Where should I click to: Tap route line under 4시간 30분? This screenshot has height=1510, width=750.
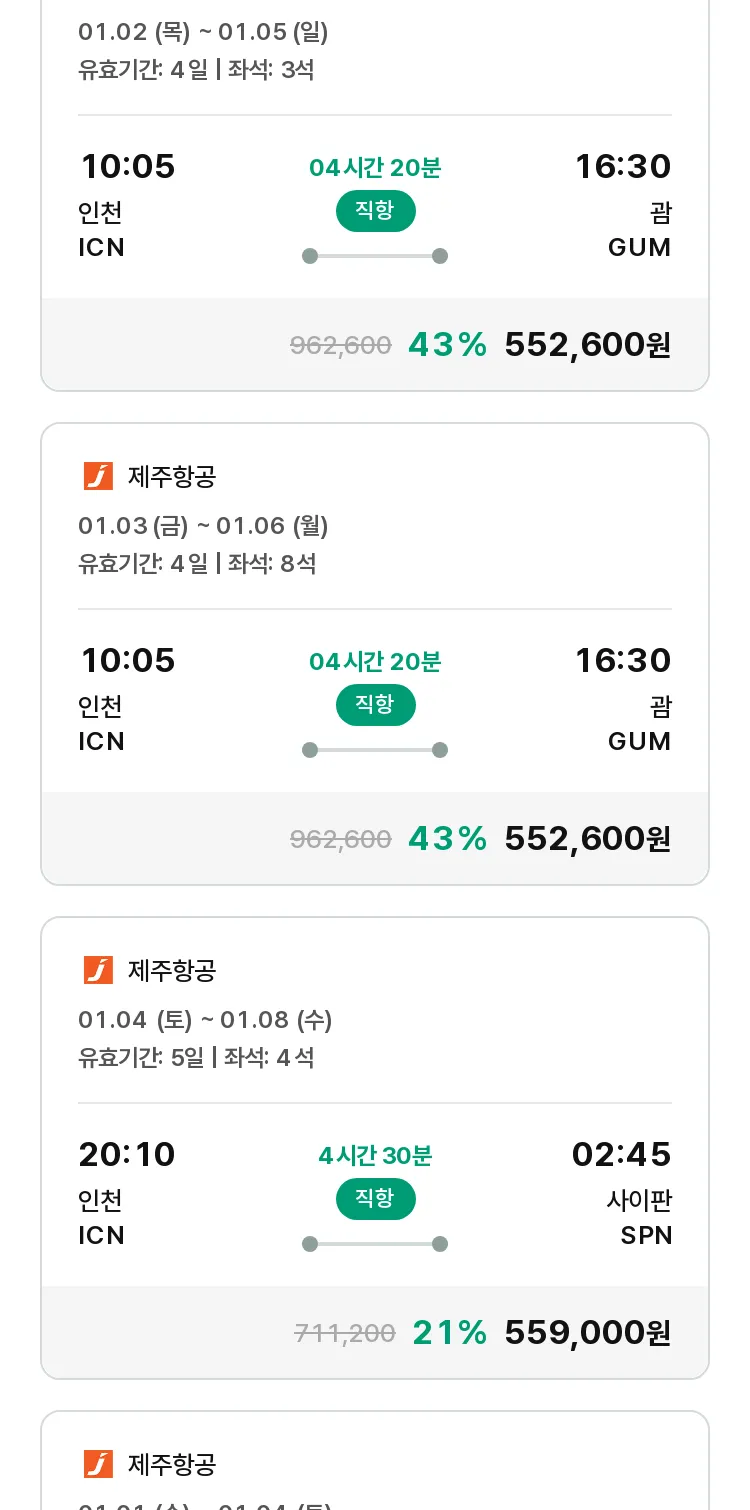click(x=375, y=1244)
